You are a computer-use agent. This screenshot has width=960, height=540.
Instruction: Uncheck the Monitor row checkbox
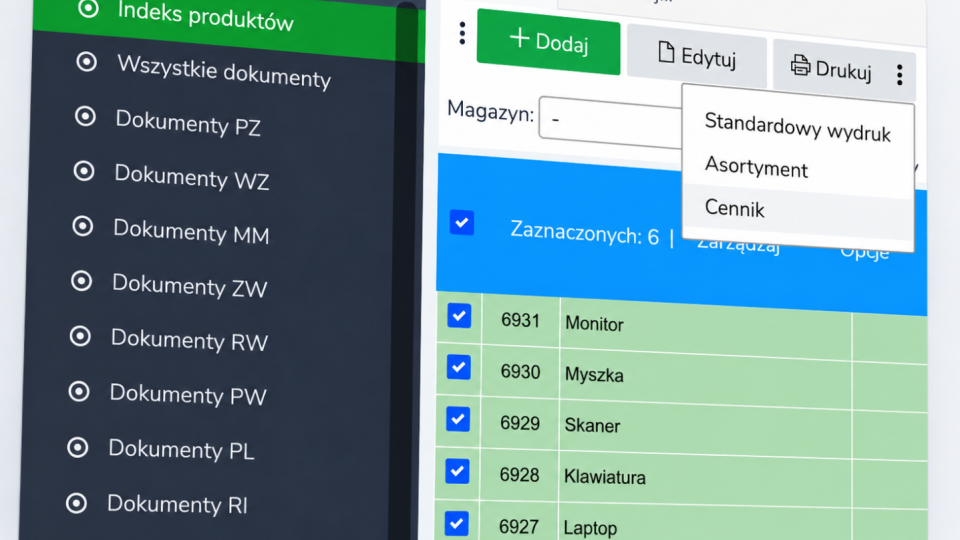click(459, 316)
